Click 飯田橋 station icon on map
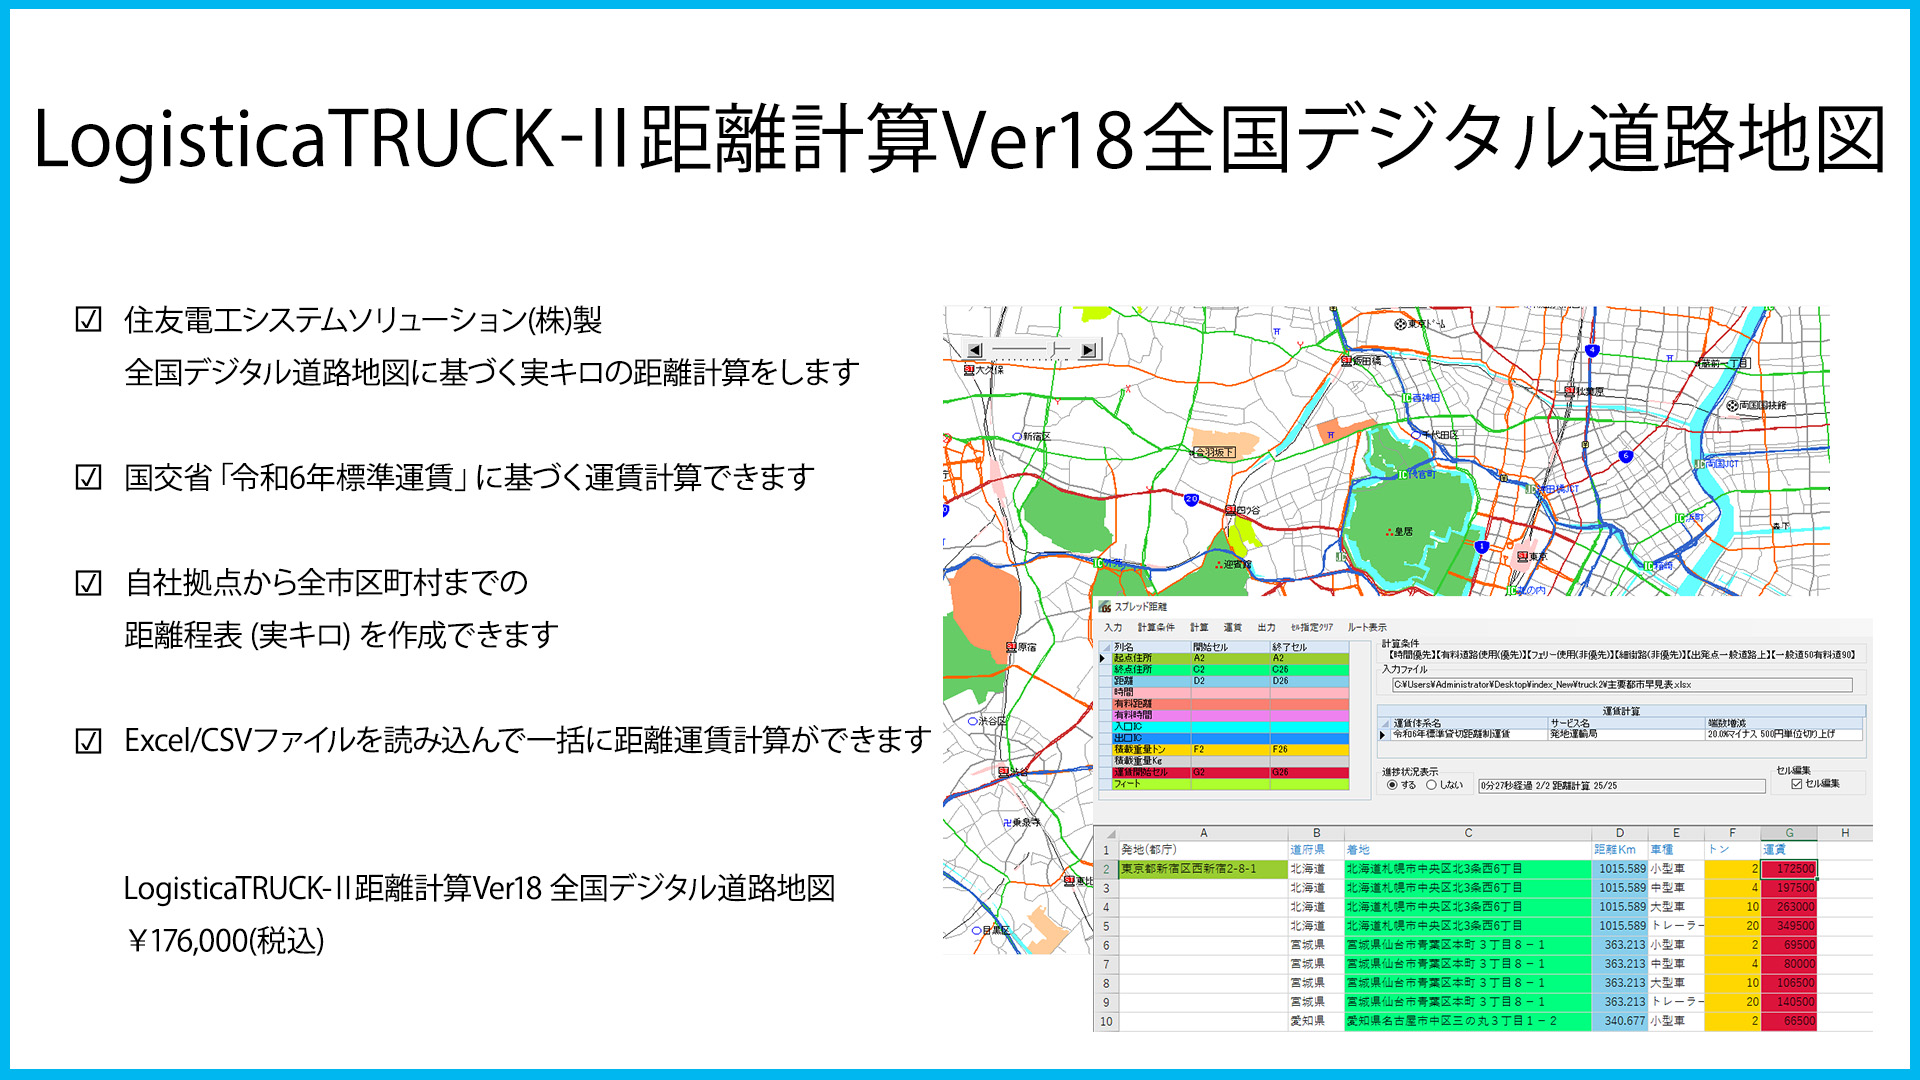Image resolution: width=1920 pixels, height=1080 pixels. click(x=1346, y=361)
